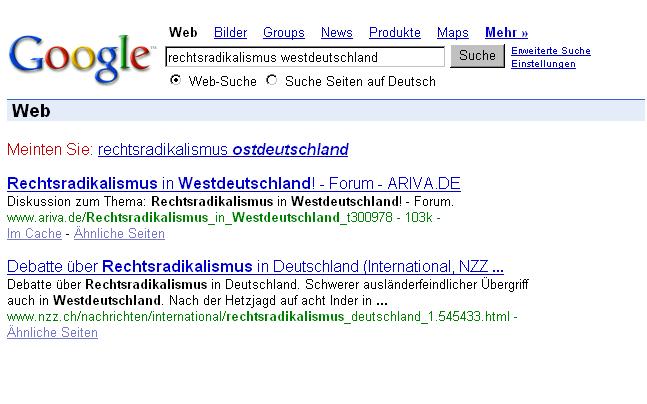Open Erweiterte Suche link

(x=550, y=51)
